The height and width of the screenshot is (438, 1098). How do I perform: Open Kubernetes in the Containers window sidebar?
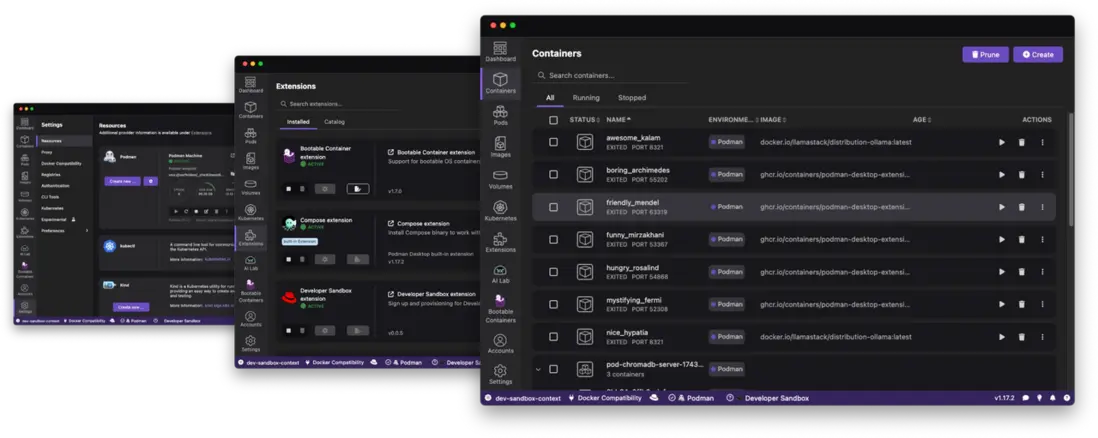(500, 211)
